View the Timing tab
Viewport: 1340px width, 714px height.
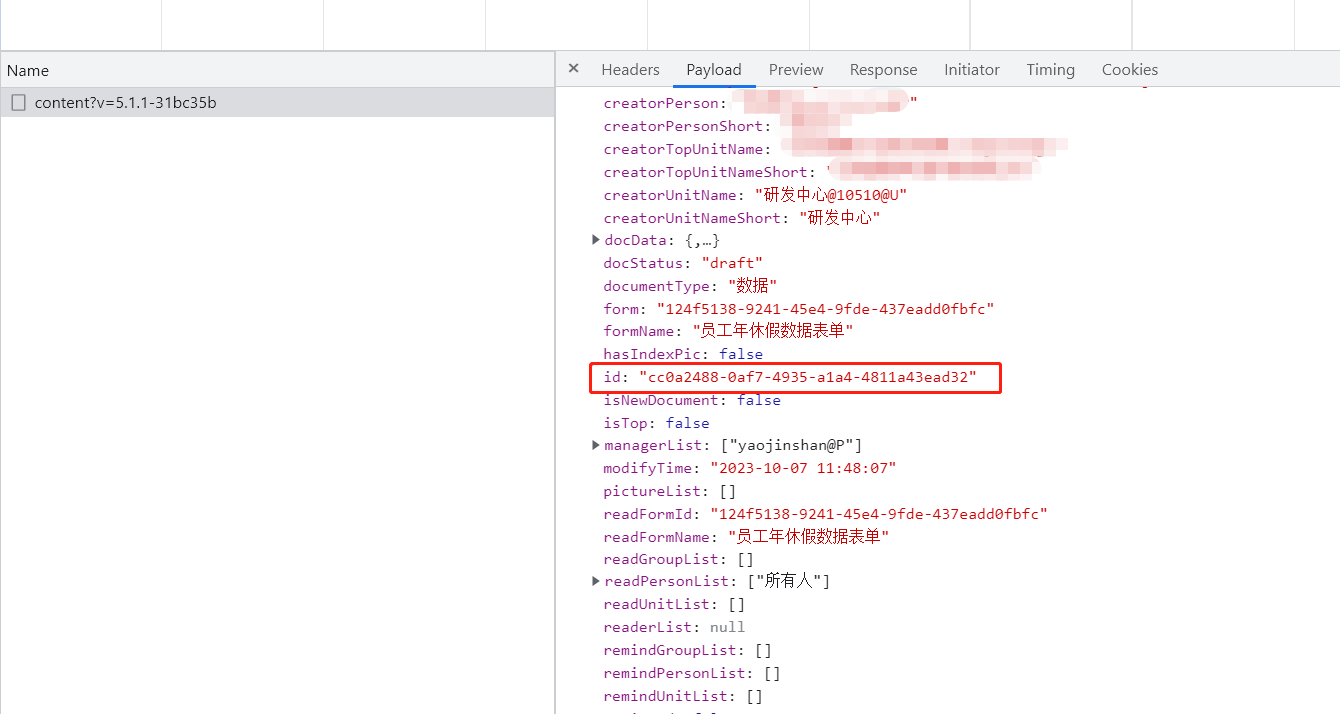point(1050,70)
